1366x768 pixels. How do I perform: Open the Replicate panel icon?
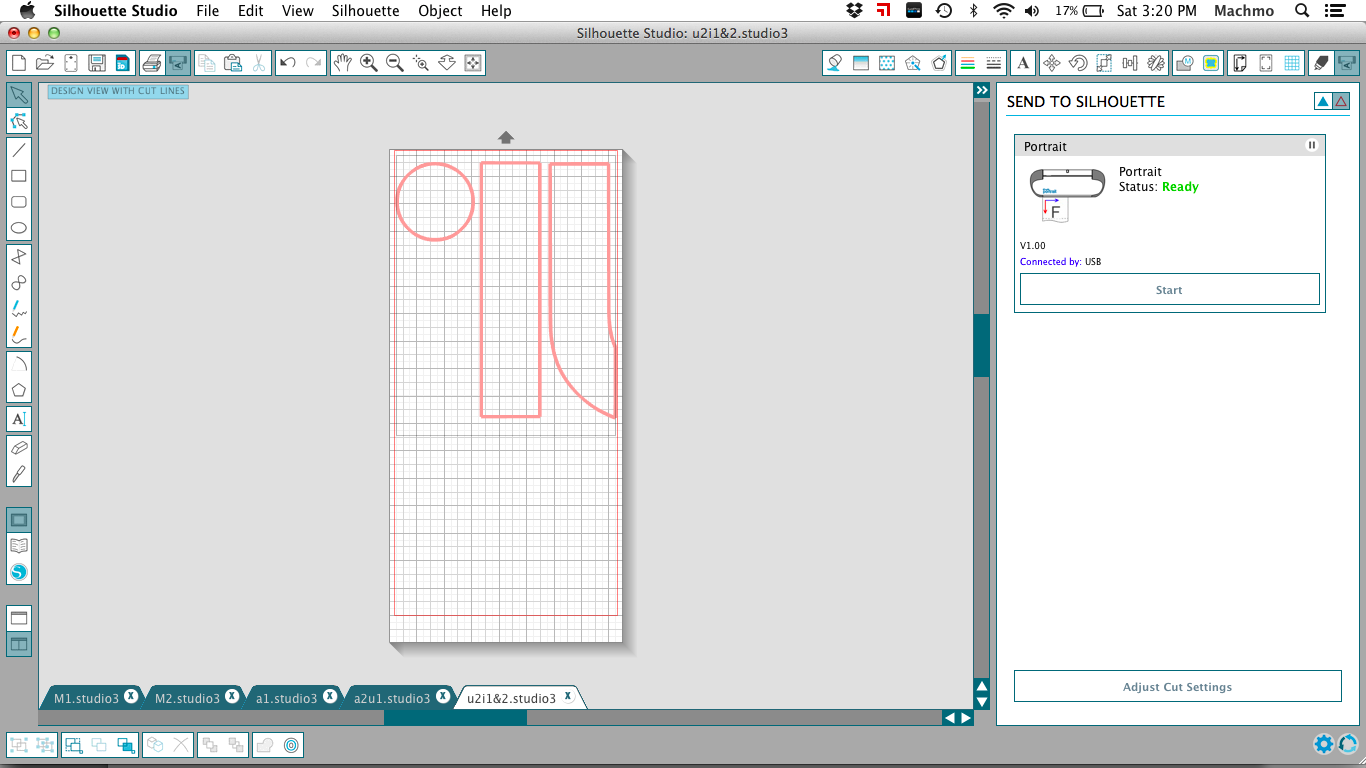(1156, 63)
